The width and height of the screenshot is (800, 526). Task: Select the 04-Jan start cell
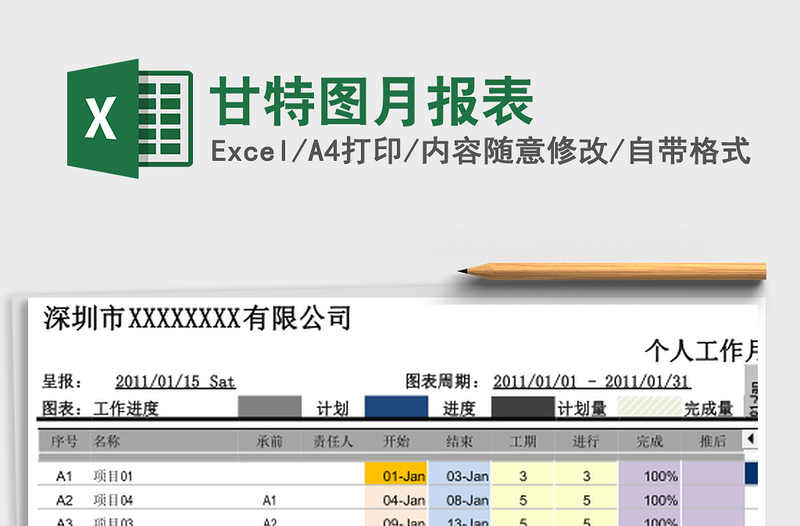[396, 498]
